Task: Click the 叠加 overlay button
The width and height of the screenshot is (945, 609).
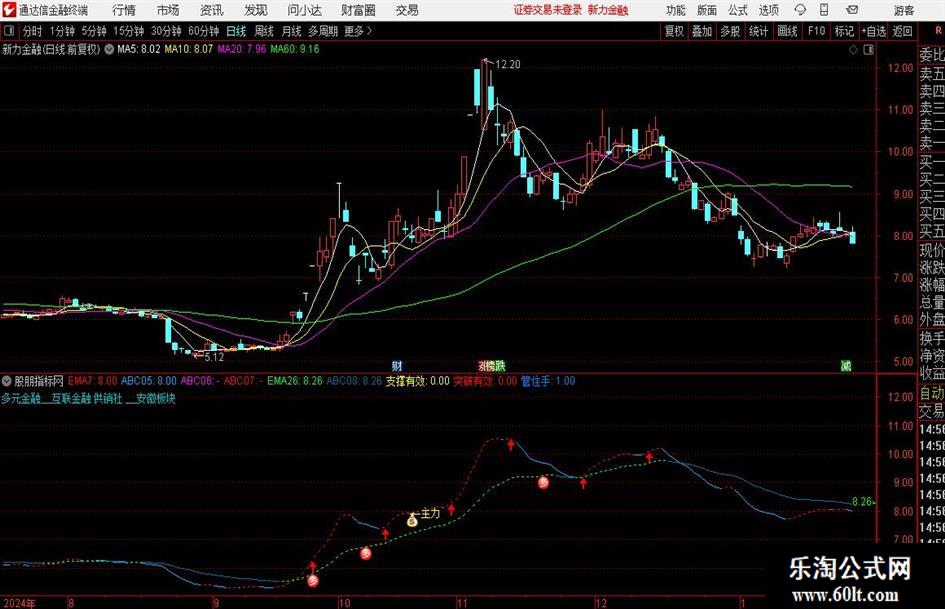Action: 702,31
